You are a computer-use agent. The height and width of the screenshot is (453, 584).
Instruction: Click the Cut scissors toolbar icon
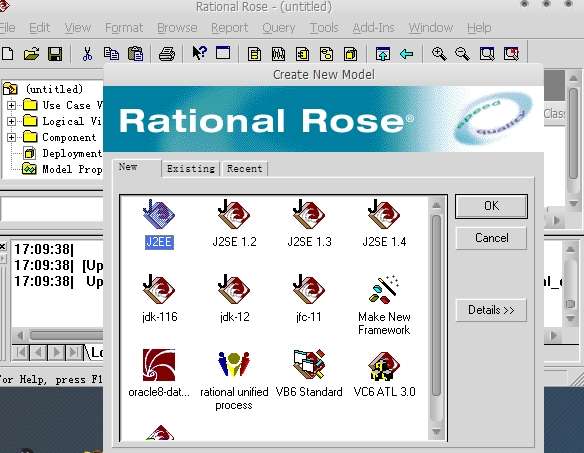point(87,54)
